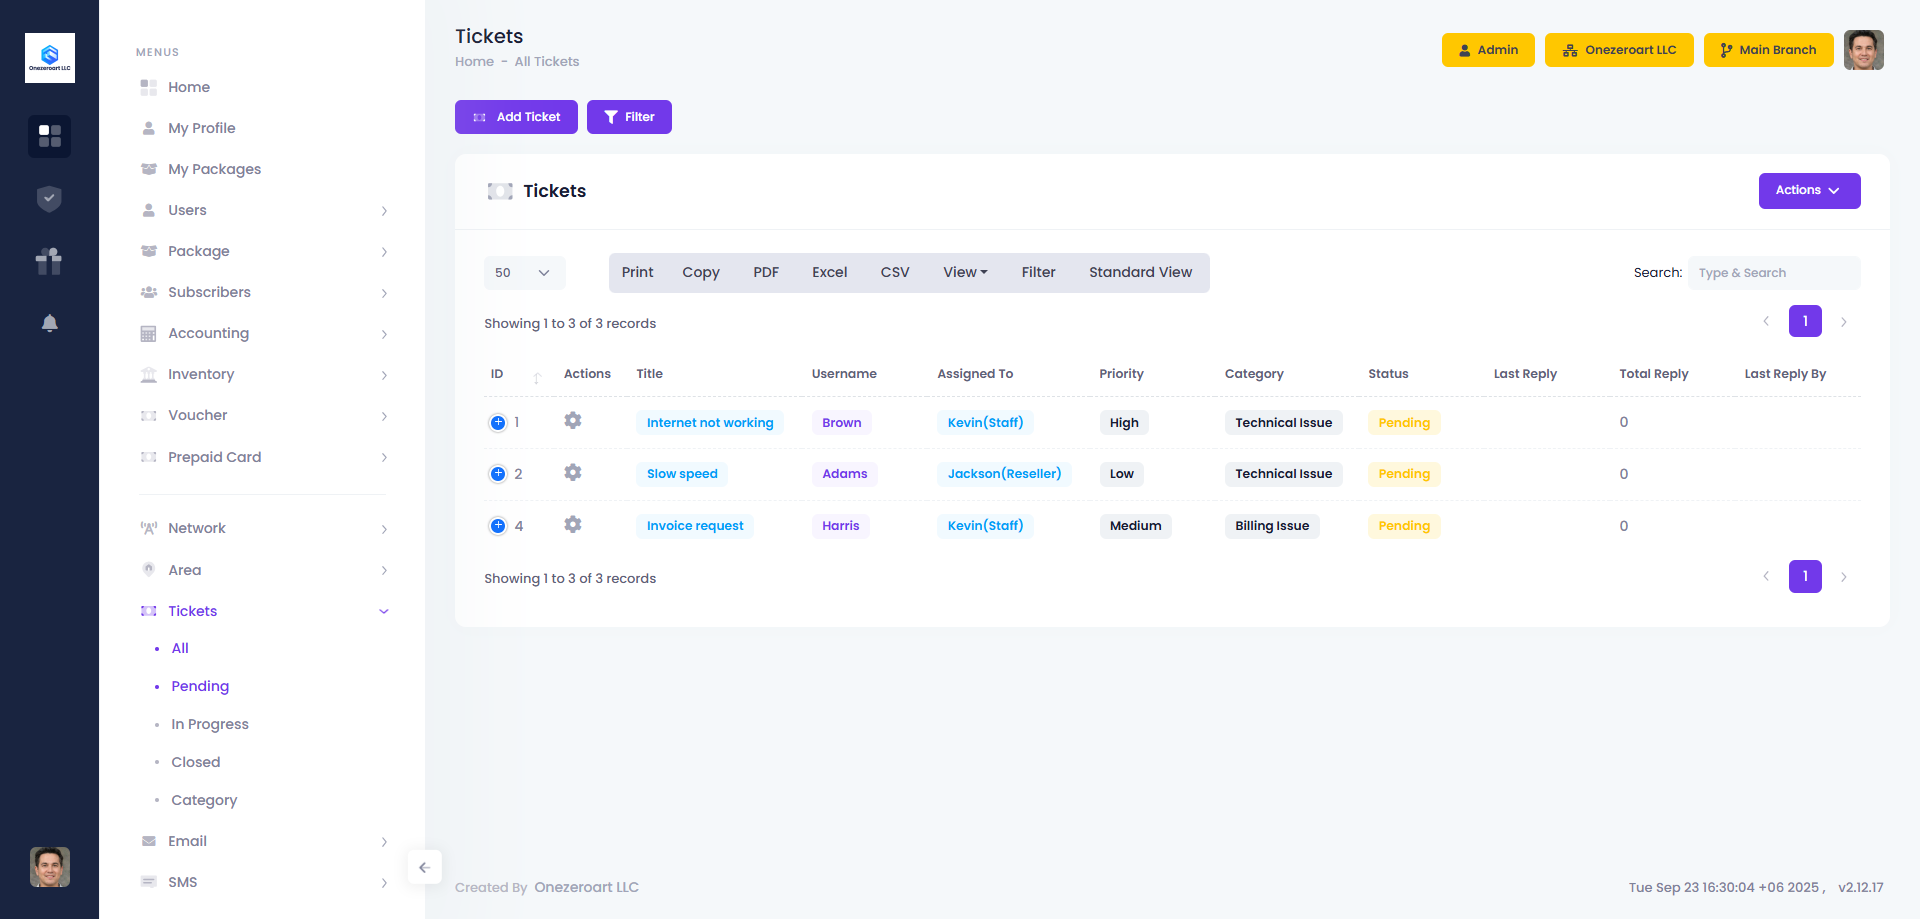Expand row details for ticket ID 1
The height and width of the screenshot is (919, 1920).
[498, 423]
